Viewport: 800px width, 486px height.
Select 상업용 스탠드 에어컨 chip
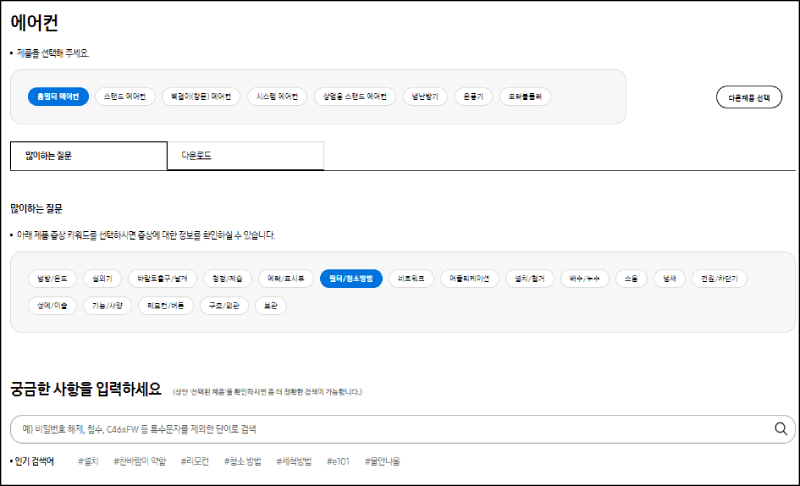tap(355, 96)
